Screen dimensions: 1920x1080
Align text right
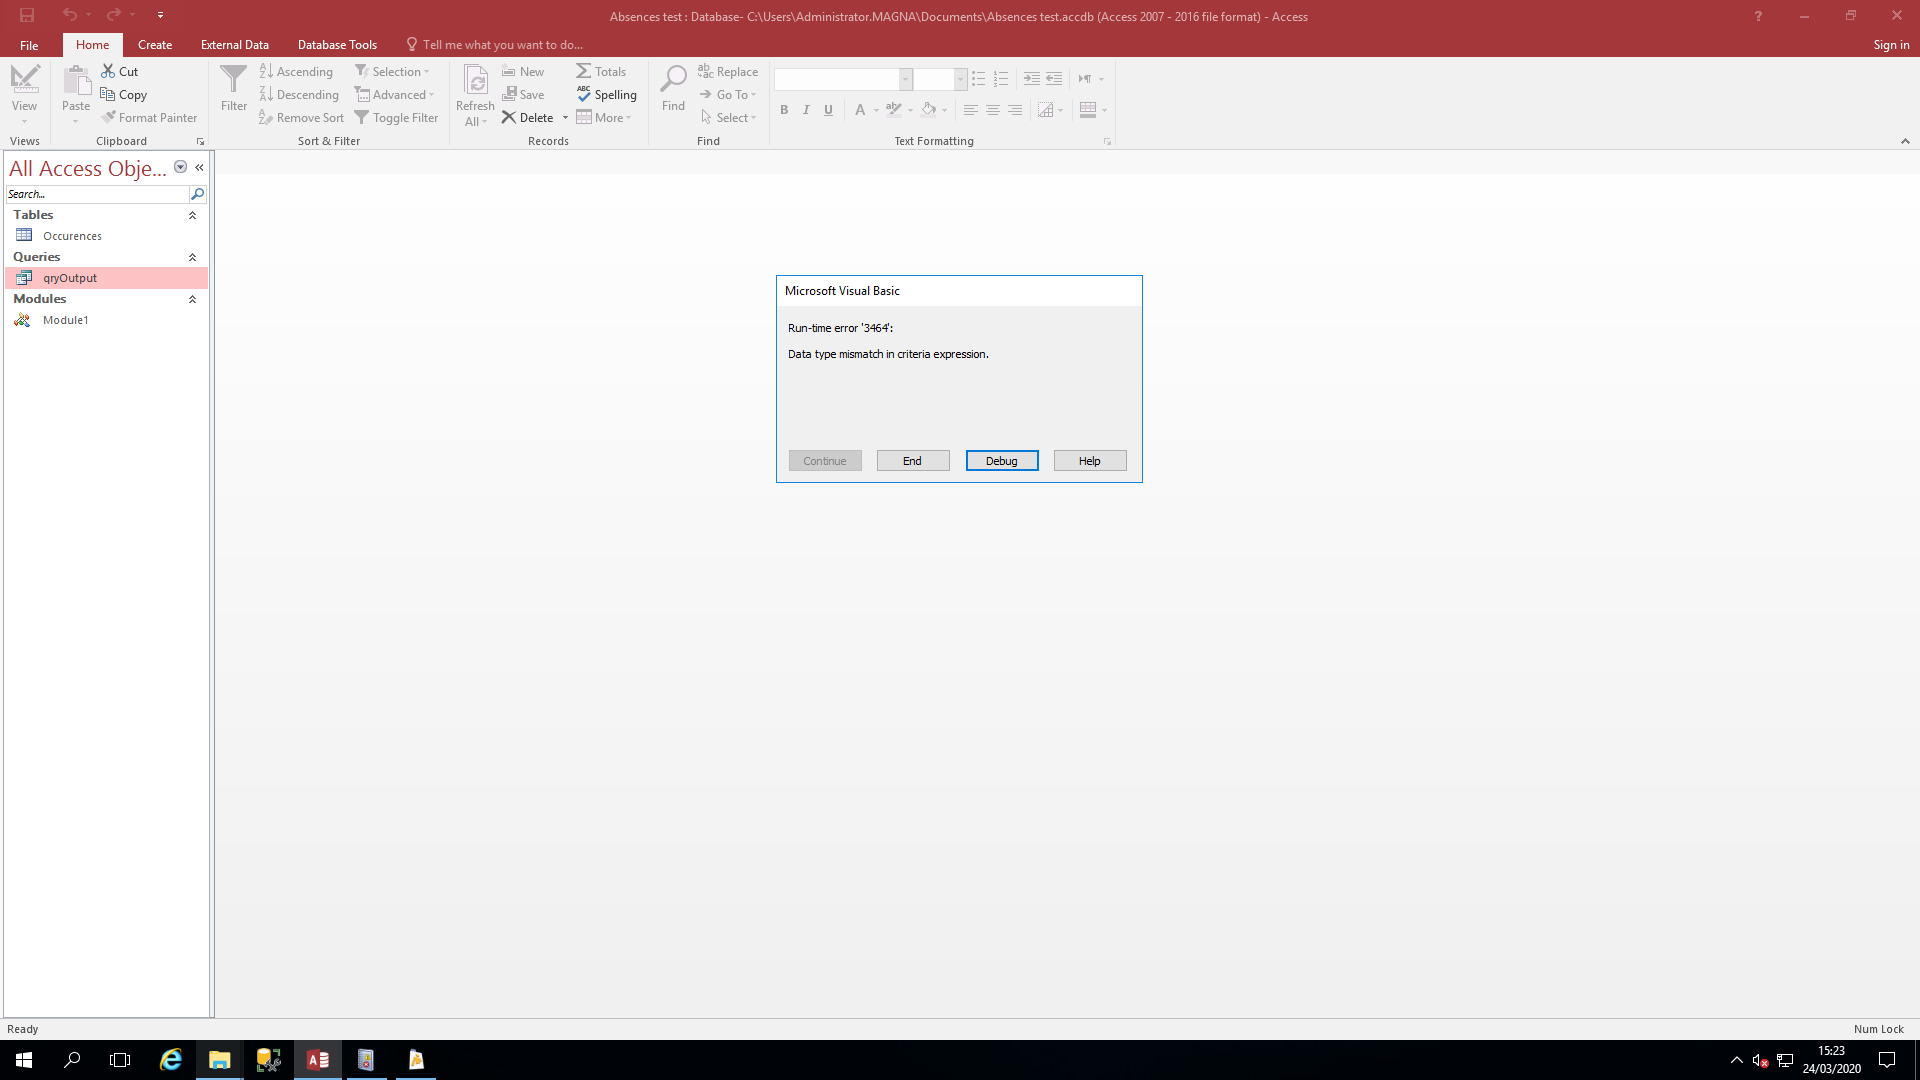click(x=1015, y=110)
